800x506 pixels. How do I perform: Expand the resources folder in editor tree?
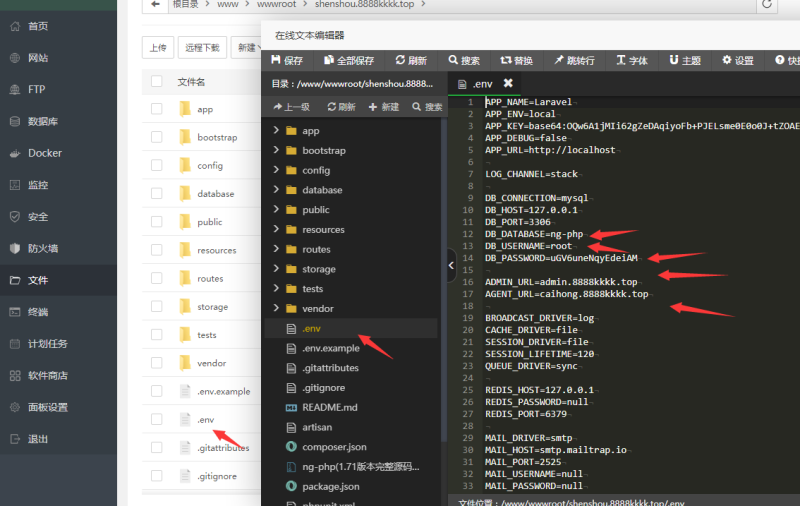(276, 229)
